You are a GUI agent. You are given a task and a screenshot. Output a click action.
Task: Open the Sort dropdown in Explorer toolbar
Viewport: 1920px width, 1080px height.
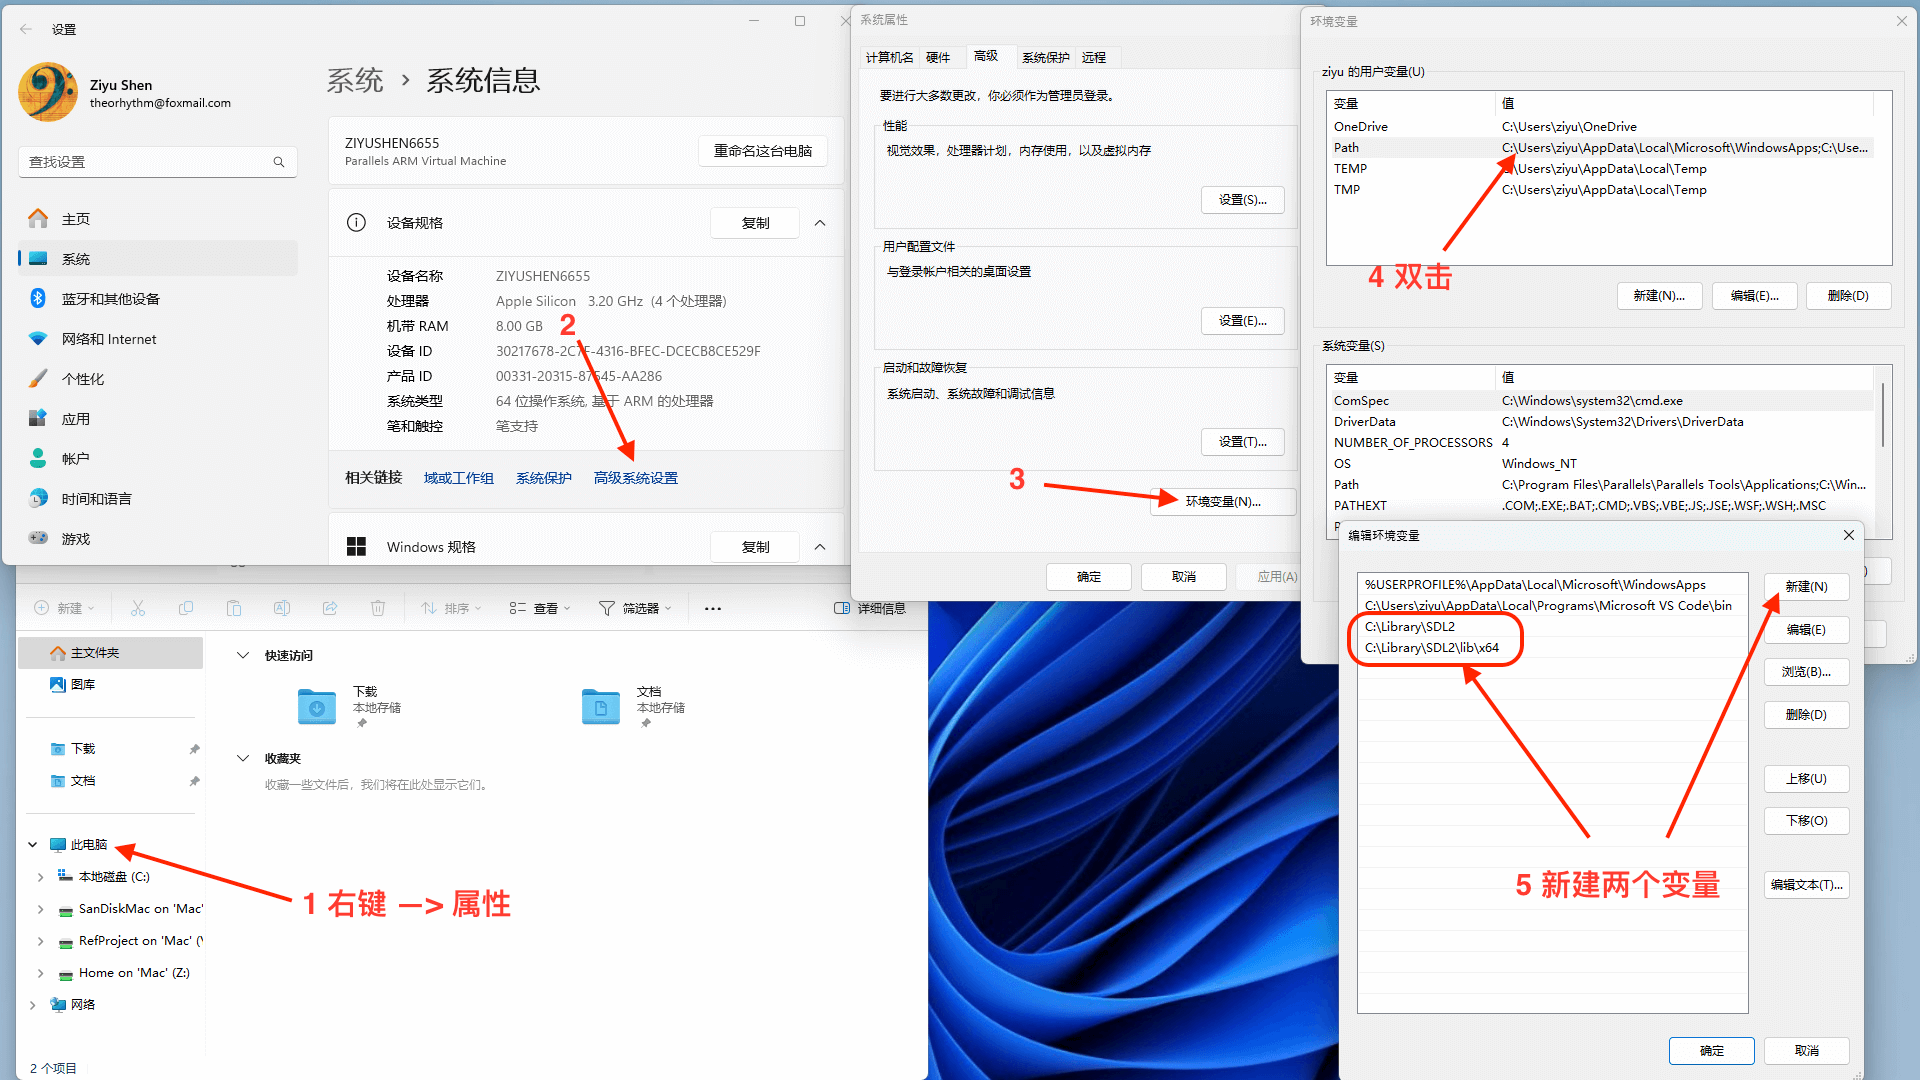(x=451, y=608)
